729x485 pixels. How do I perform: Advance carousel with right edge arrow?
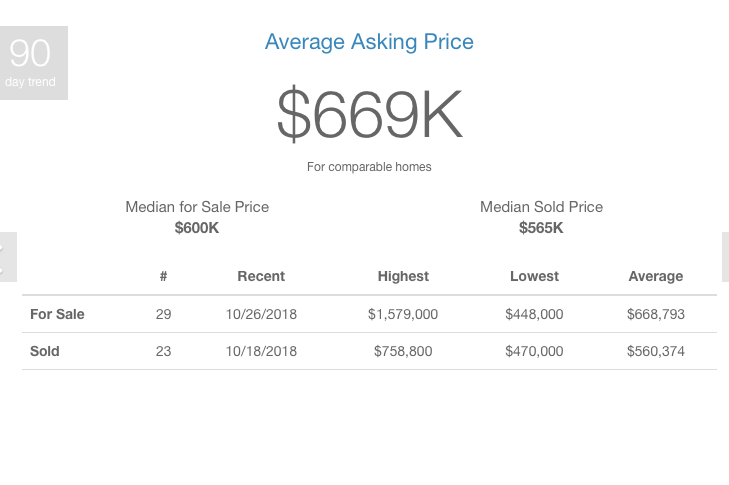pos(725,257)
